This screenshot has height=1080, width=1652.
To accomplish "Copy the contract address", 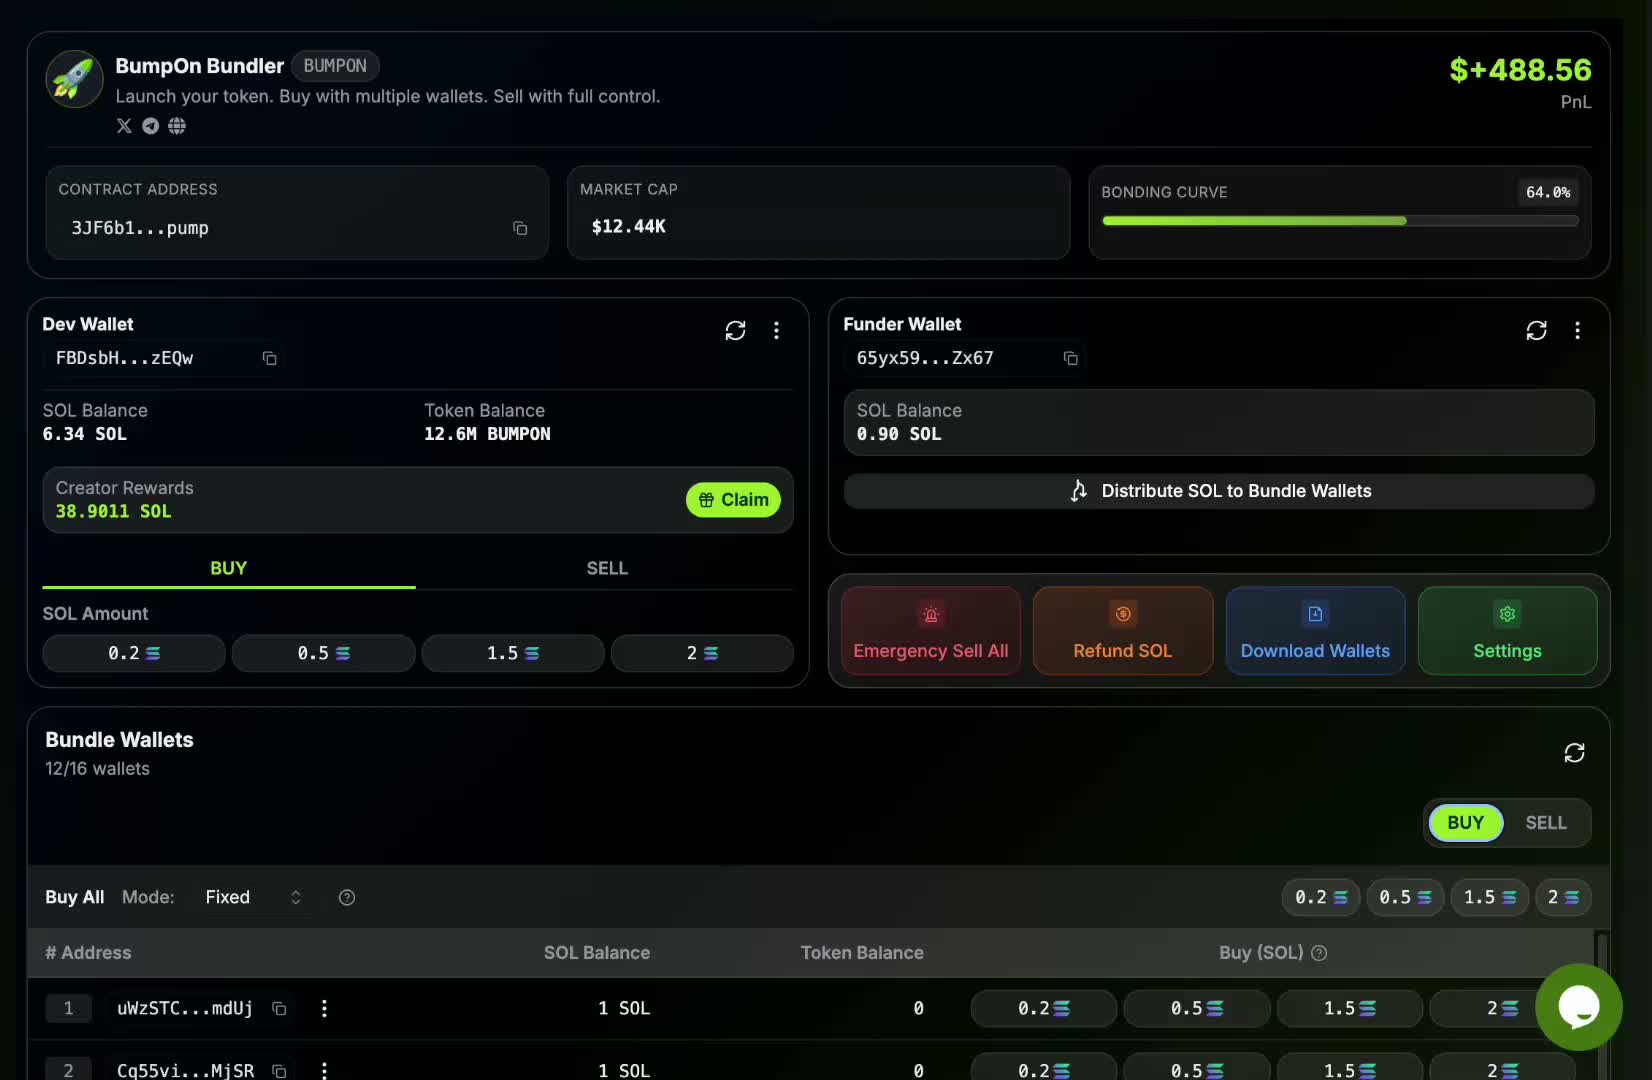I will pyautogui.click(x=519, y=228).
